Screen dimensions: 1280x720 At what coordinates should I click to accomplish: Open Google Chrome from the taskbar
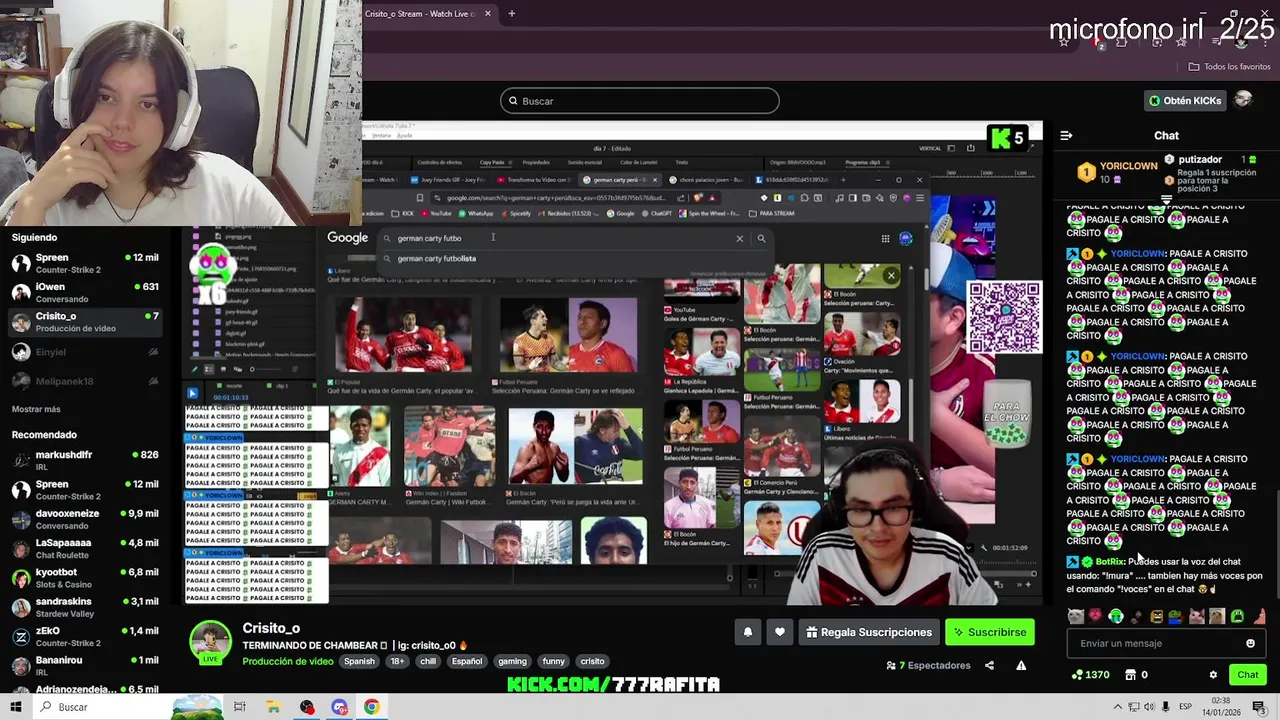click(x=371, y=707)
